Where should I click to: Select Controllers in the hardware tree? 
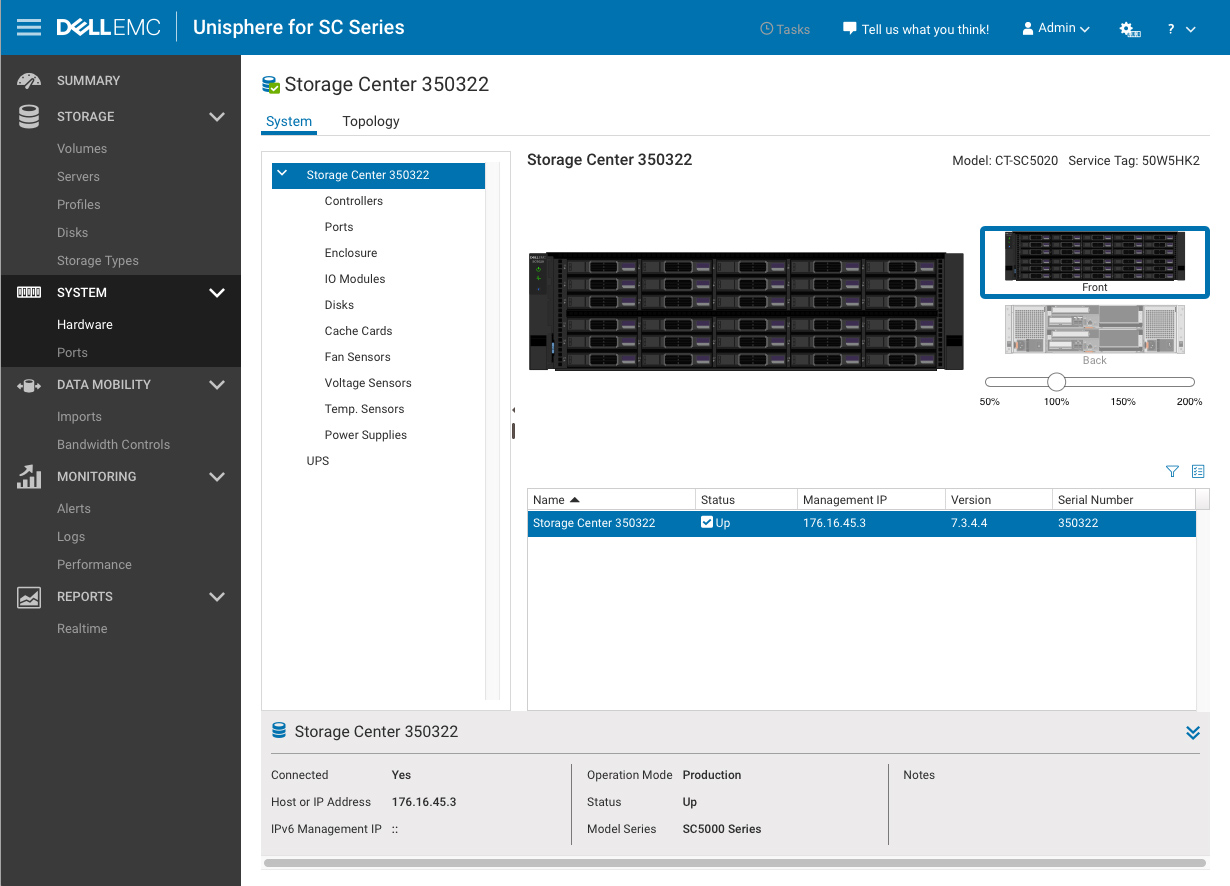point(354,201)
